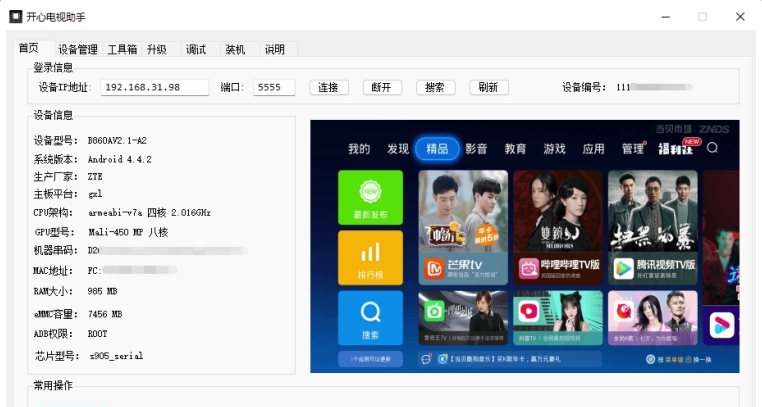Click the green 最新发布 tile in preview
Image resolution: width=762 pixels, height=407 pixels.
pyautogui.click(x=370, y=198)
